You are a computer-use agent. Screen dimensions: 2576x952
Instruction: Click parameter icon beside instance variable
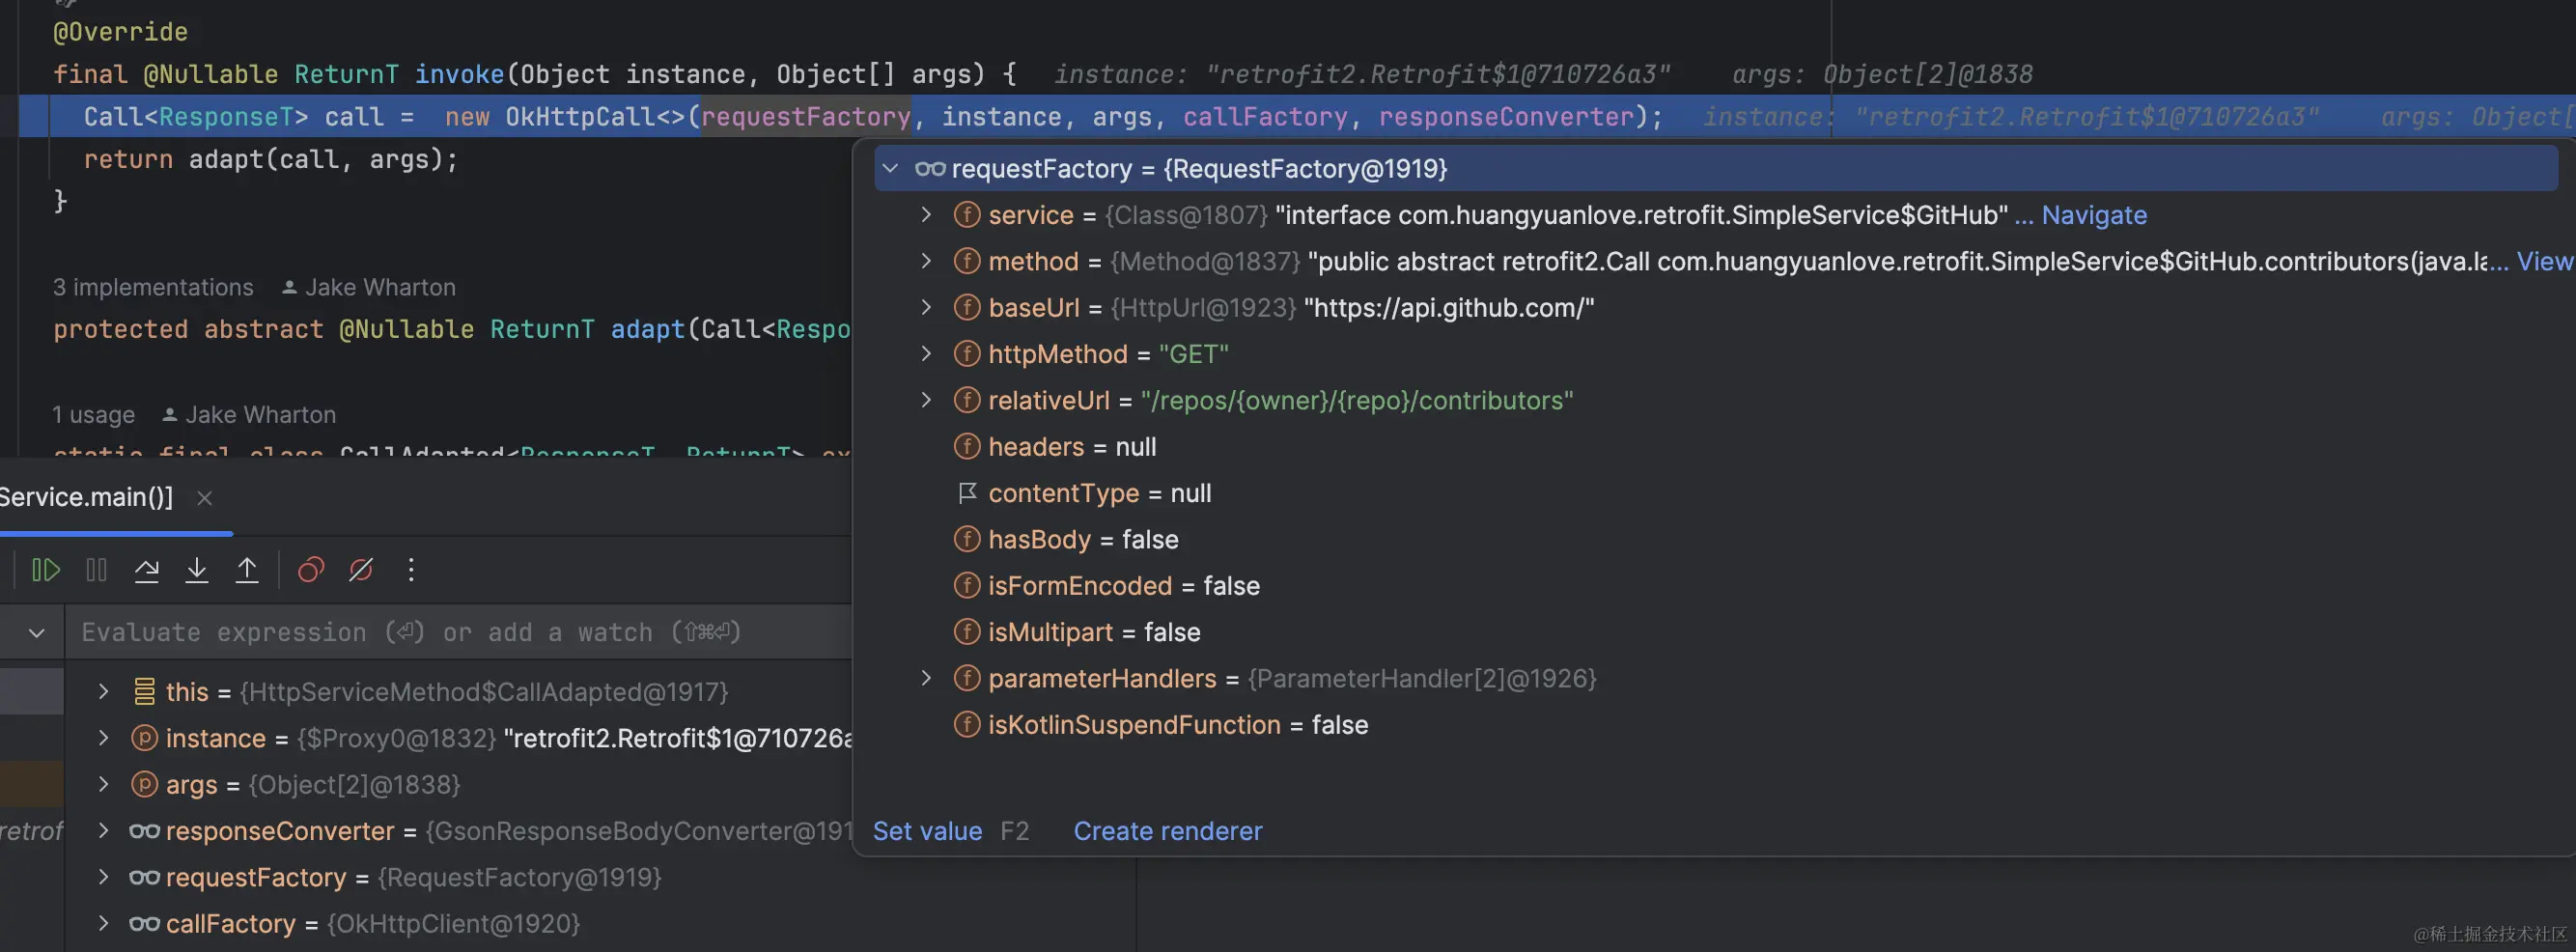click(144, 738)
